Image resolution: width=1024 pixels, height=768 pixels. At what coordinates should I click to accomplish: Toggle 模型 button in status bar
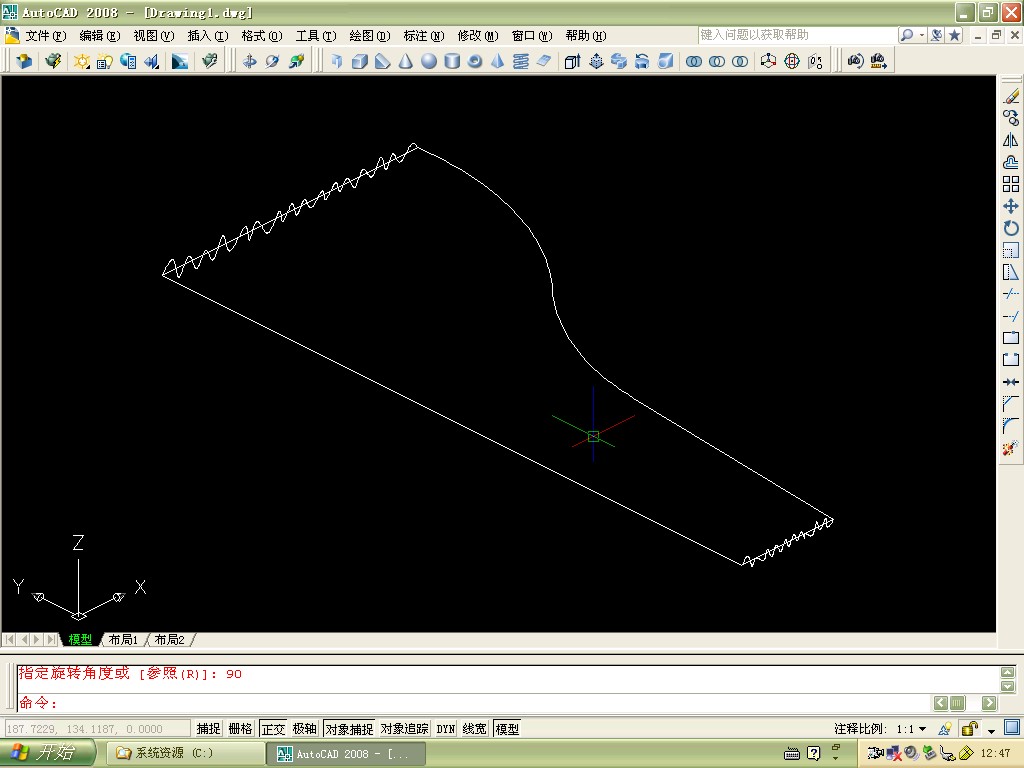pyautogui.click(x=507, y=729)
